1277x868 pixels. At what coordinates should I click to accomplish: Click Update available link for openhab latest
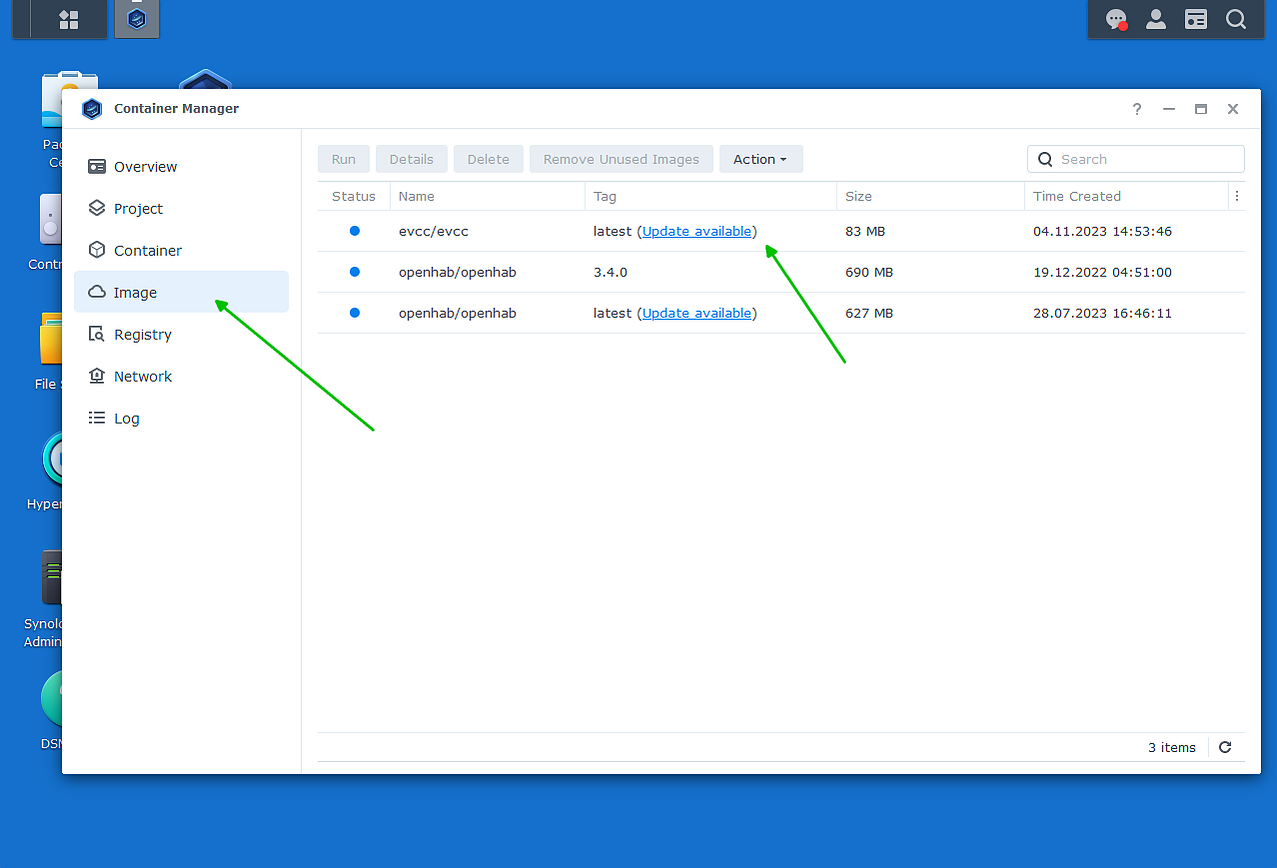(697, 313)
